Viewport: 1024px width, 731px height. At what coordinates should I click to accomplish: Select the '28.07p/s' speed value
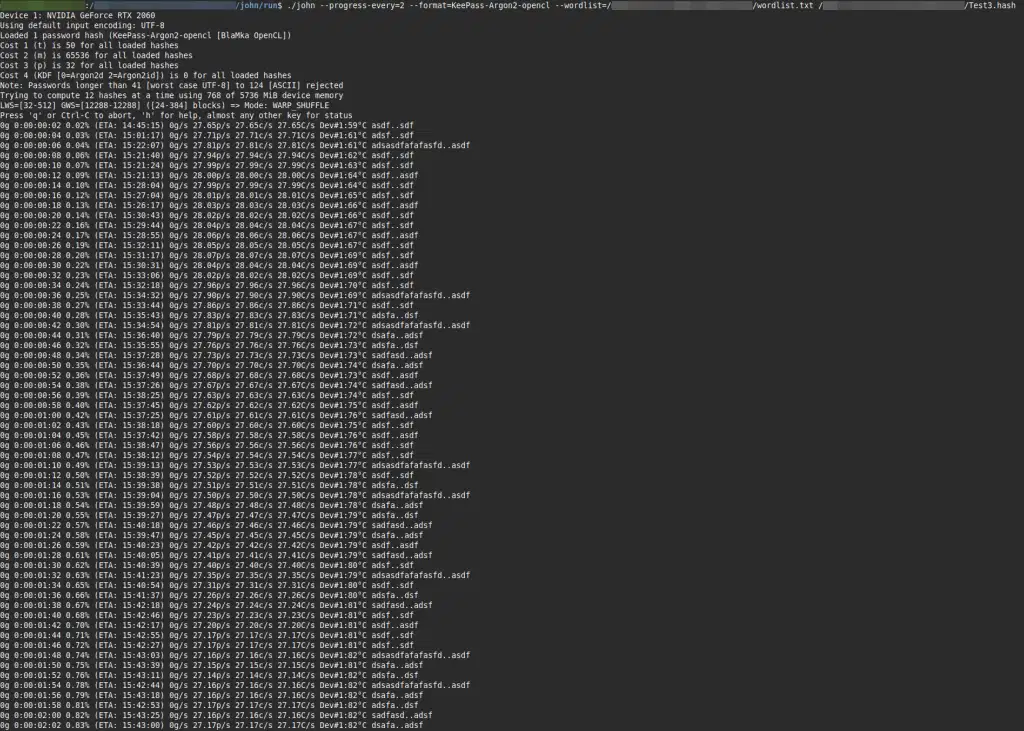coord(211,255)
